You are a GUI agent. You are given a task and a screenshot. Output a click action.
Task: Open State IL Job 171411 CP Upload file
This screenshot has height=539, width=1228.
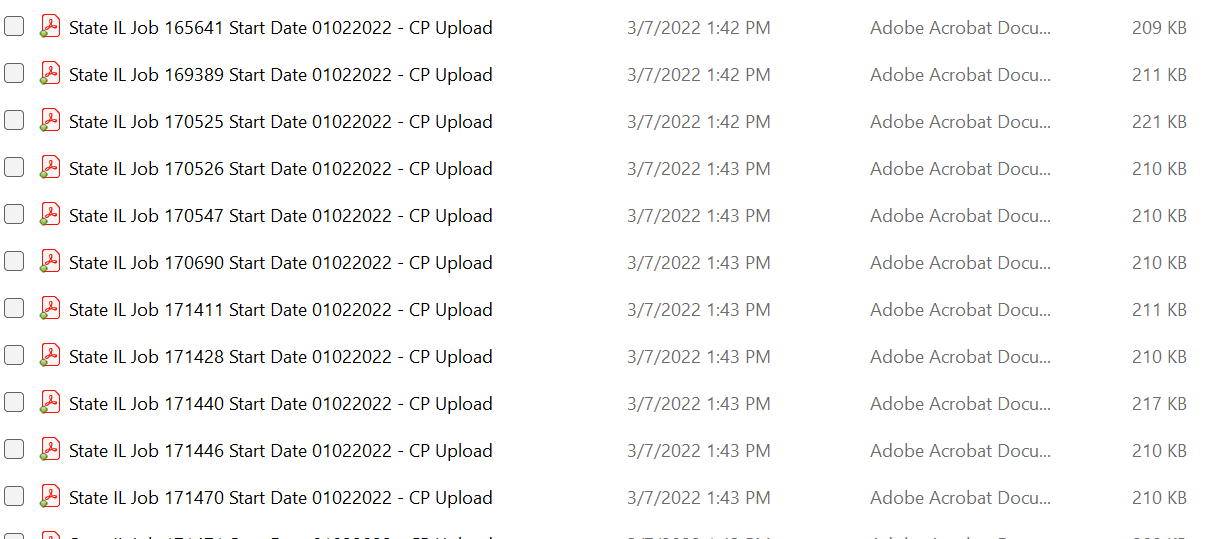tap(281, 310)
